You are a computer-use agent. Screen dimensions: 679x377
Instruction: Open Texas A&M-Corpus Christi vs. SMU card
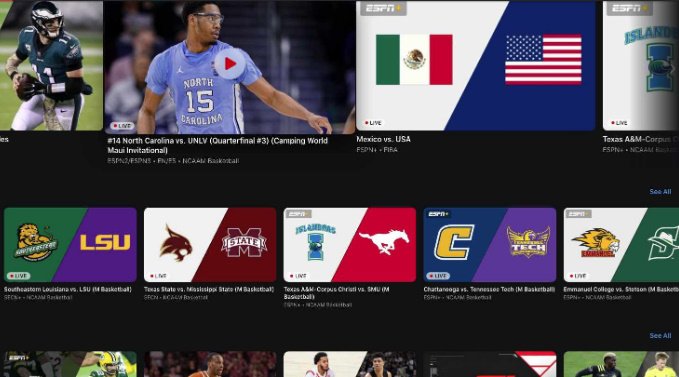pos(350,245)
